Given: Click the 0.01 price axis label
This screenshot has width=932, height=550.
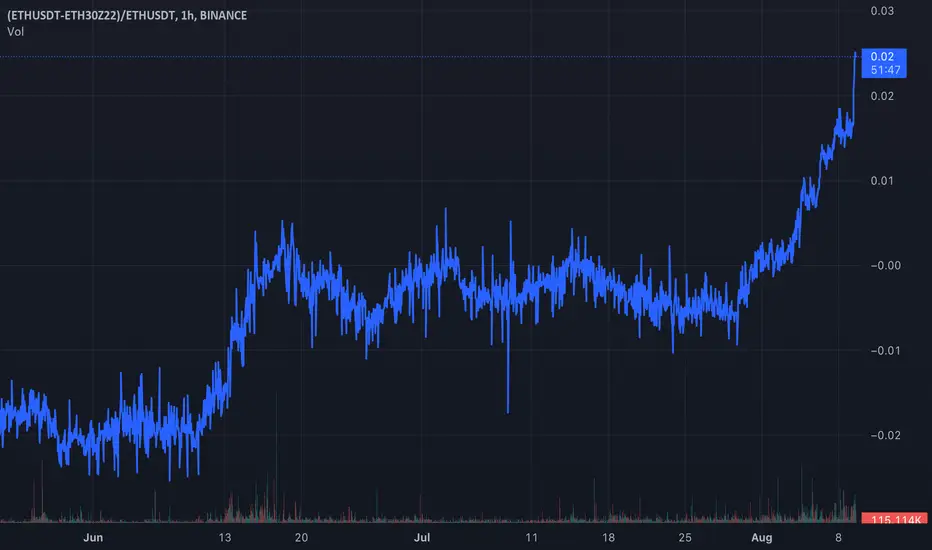Looking at the screenshot, I should [x=882, y=181].
